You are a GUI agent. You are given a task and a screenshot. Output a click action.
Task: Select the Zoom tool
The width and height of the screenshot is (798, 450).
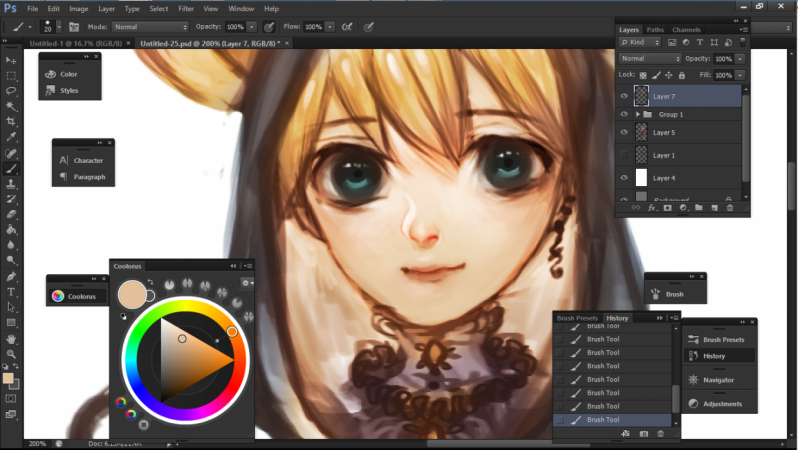[11, 354]
